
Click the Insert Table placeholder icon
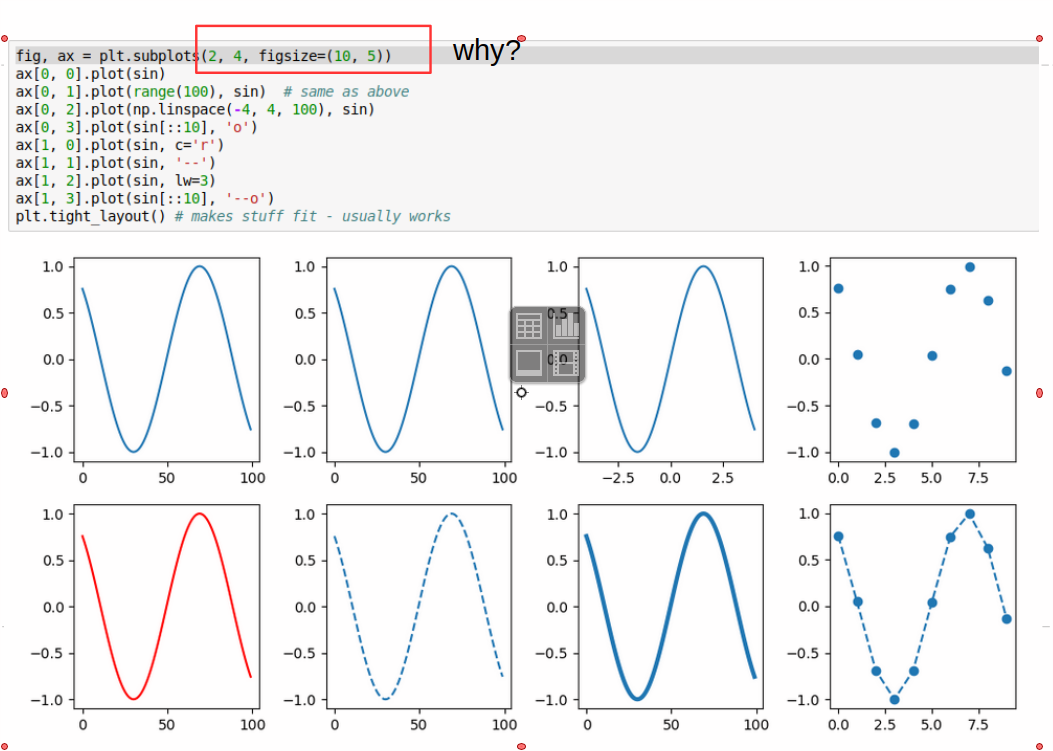coord(529,326)
